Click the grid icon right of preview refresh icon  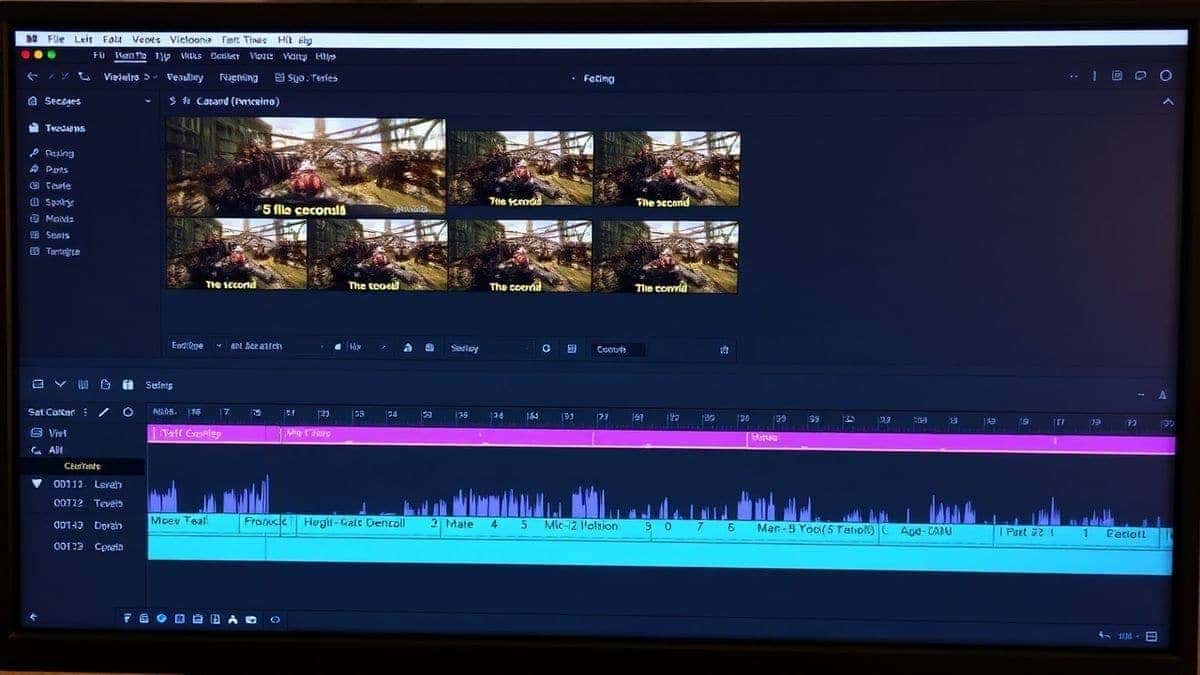(572, 348)
